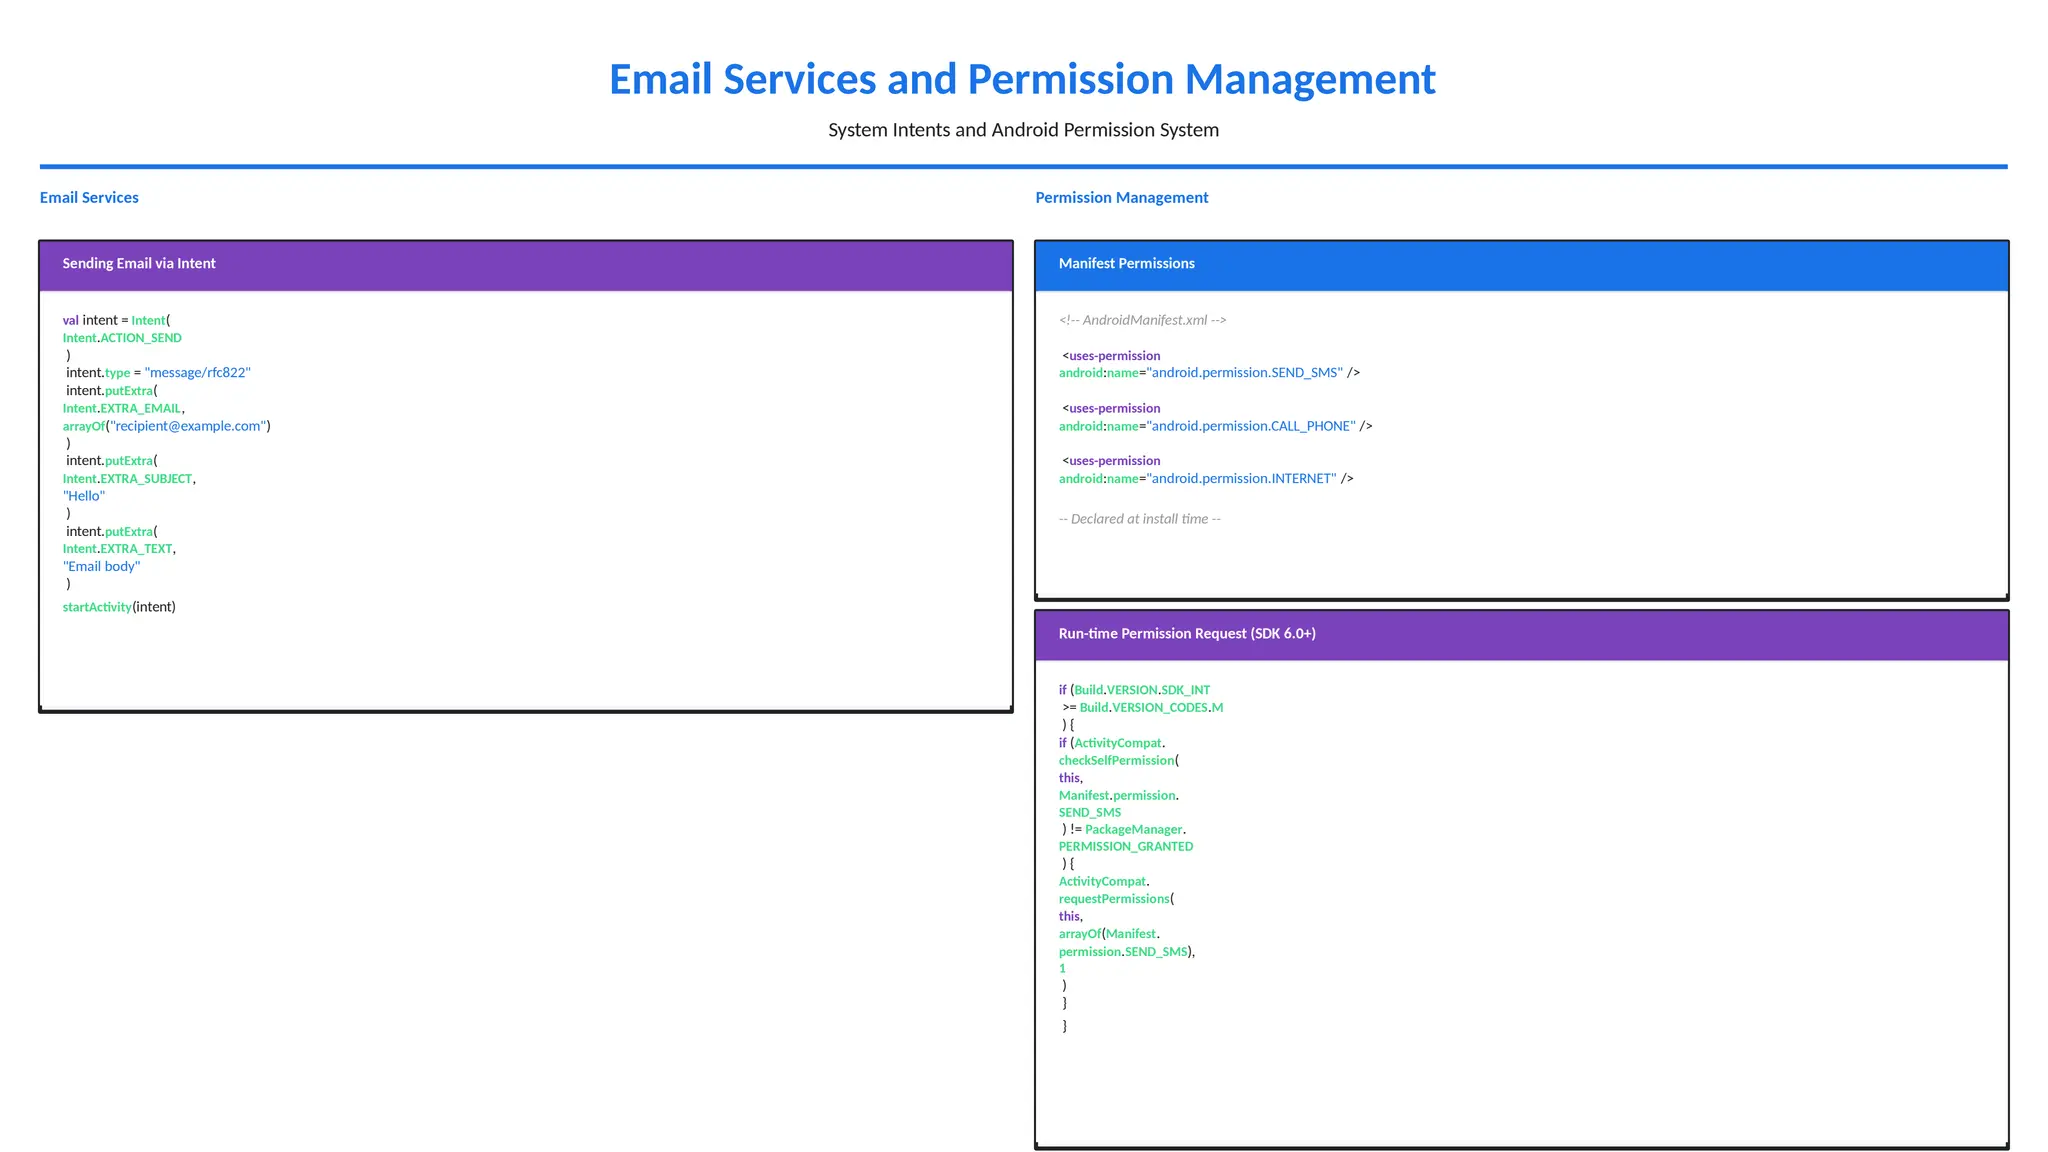Click subtitle 'System Intents and Android Permission System'
This screenshot has height=1152, width=2048.
[x=1023, y=130]
